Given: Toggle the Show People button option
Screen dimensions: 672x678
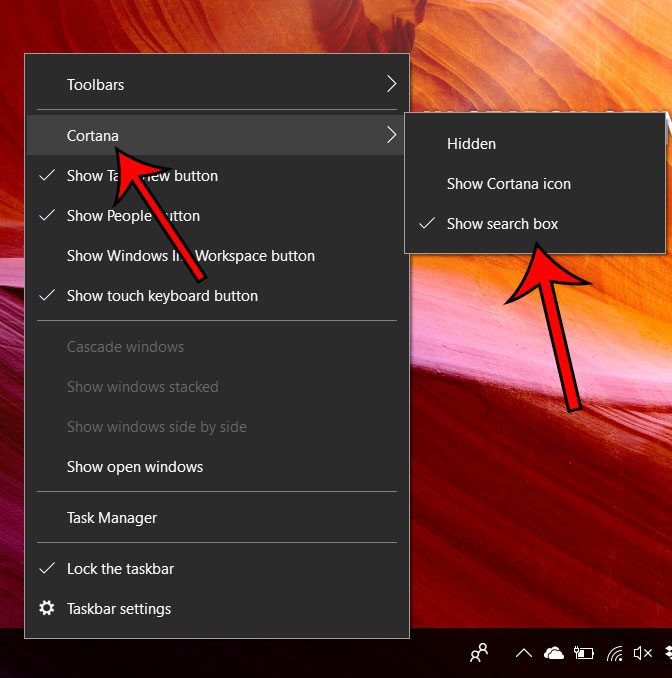Looking at the screenshot, I should (133, 216).
